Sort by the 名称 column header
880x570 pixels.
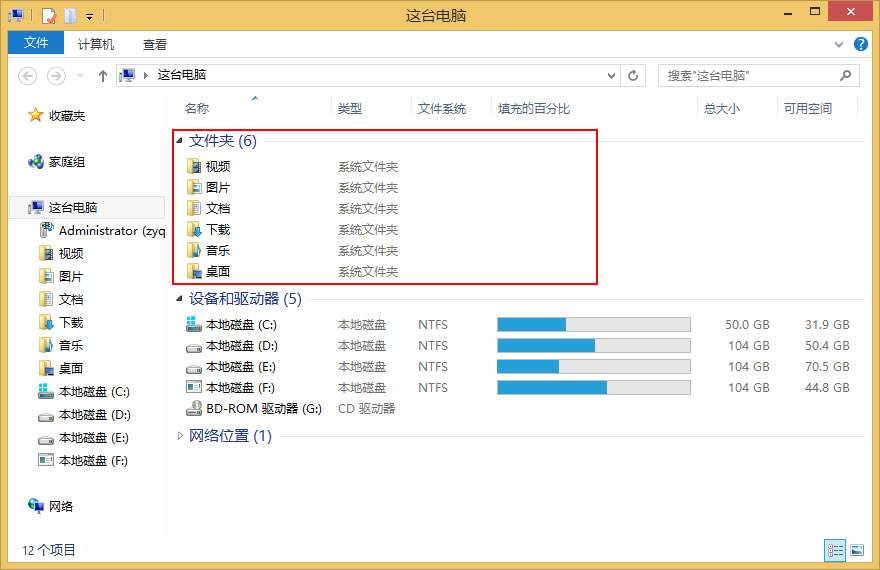point(197,109)
